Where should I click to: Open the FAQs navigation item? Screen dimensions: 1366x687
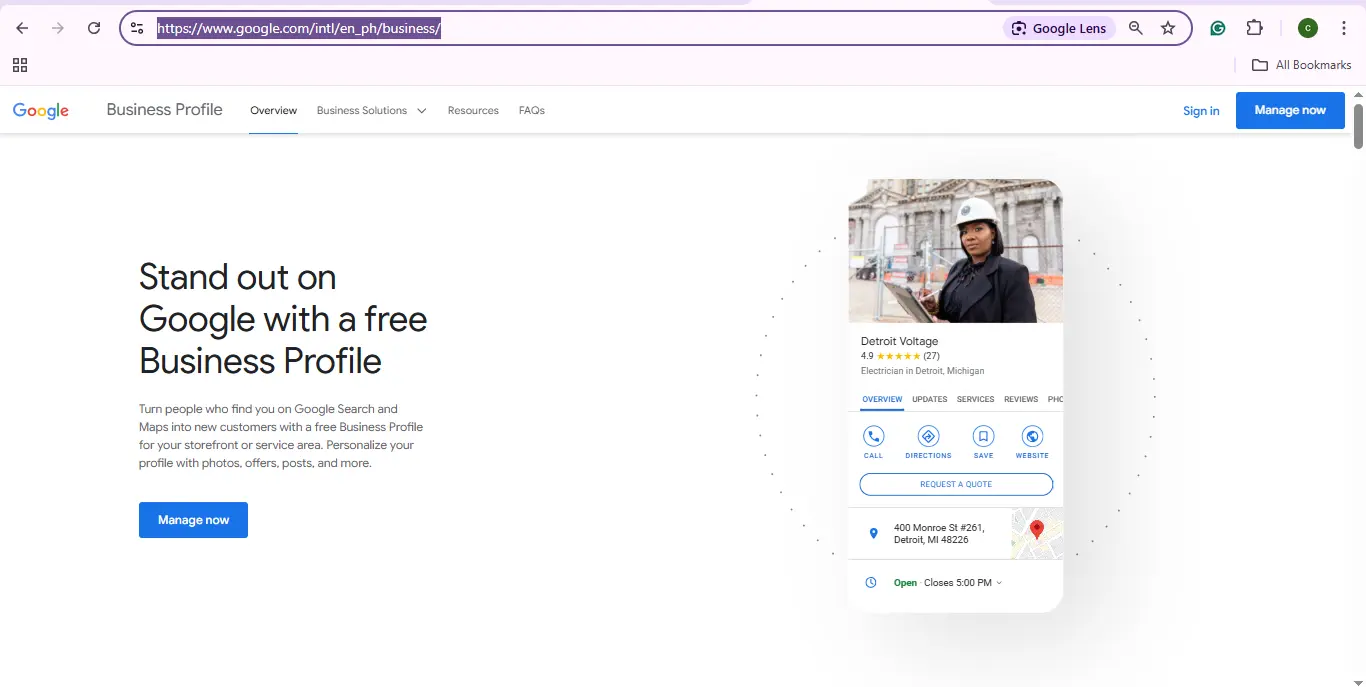[x=532, y=110]
